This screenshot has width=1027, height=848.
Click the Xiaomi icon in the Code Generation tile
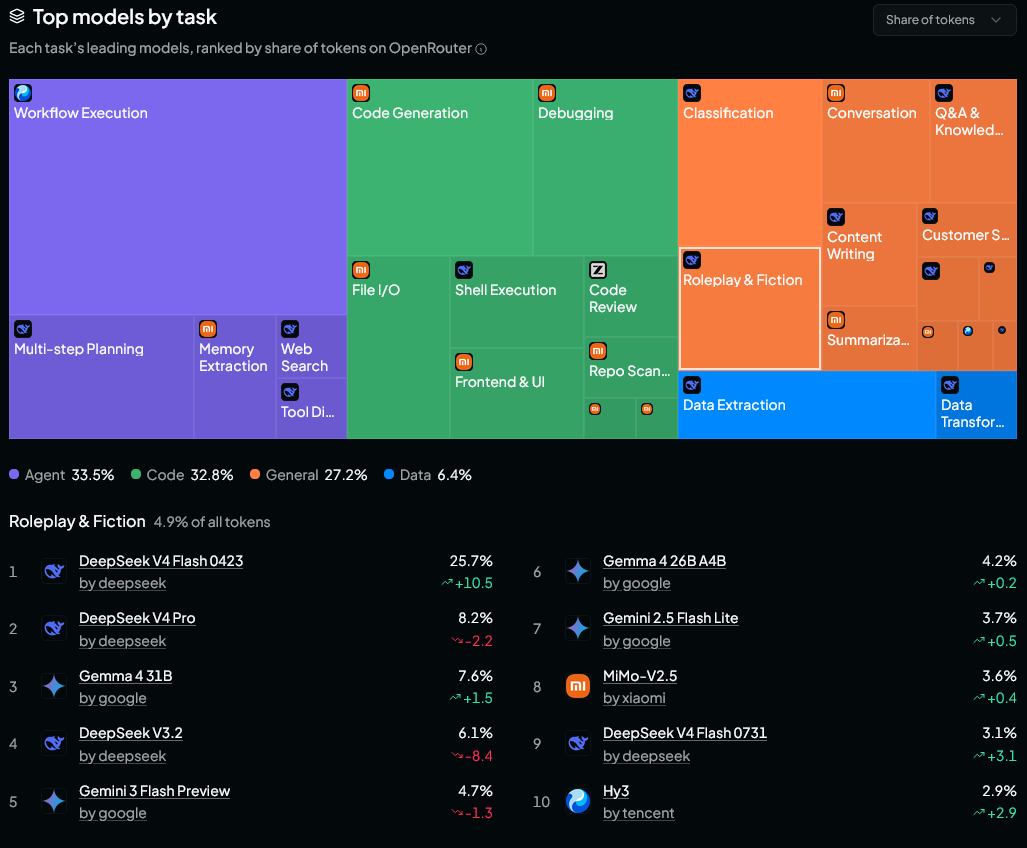coord(361,93)
